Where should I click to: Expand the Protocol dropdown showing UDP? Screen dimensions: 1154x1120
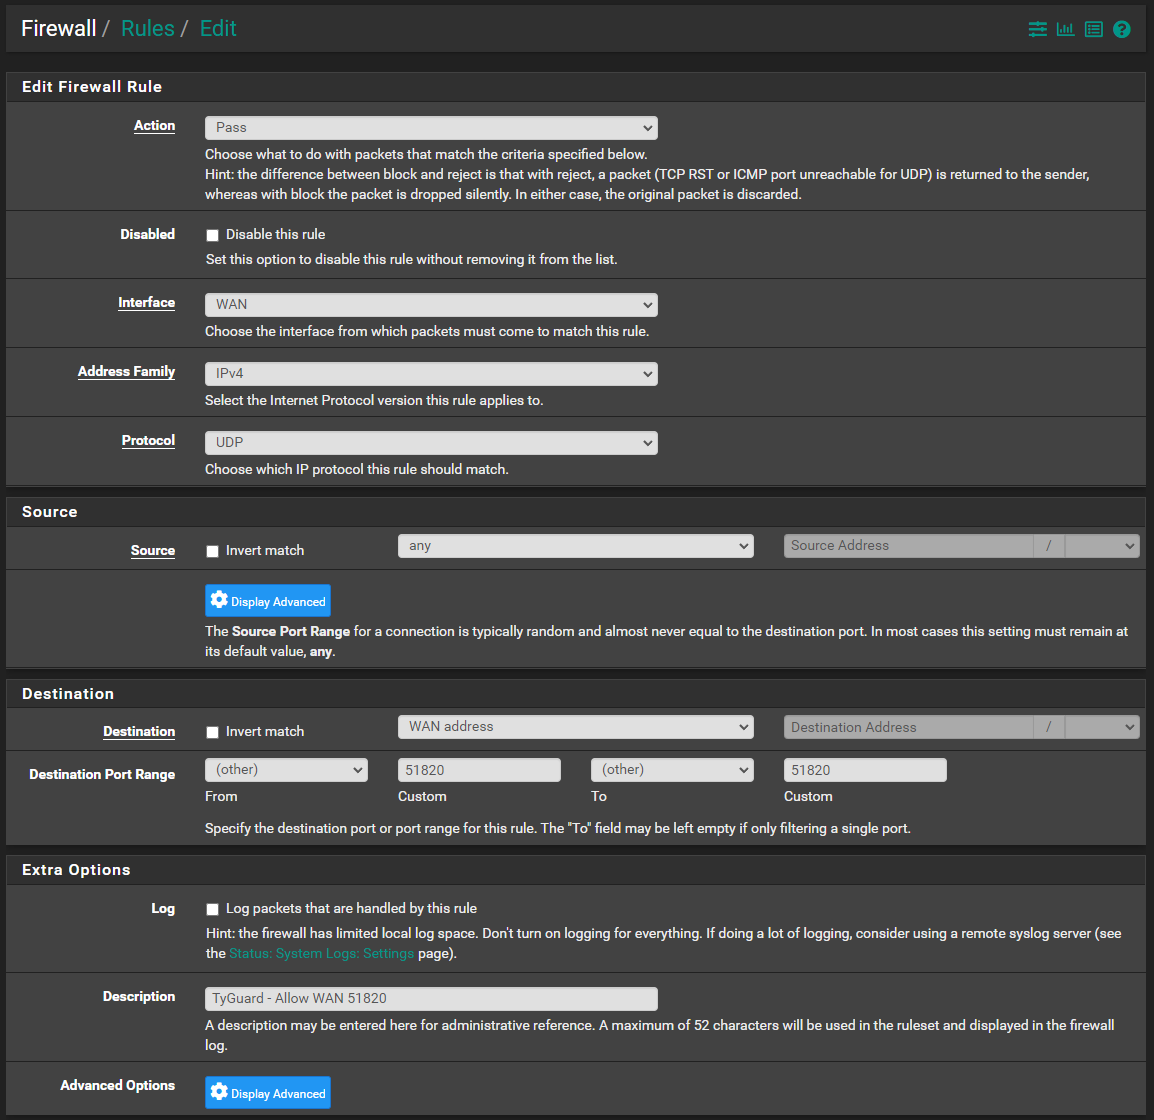point(431,443)
